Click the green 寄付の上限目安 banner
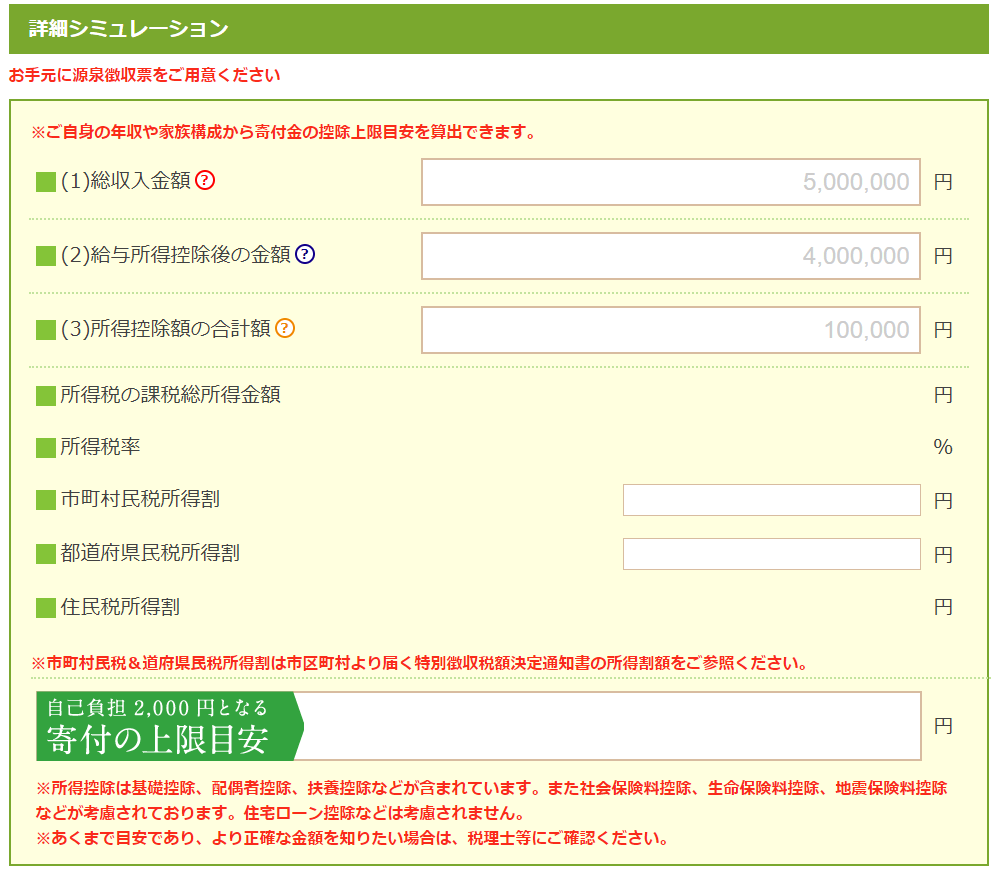Image resolution: width=998 pixels, height=874 pixels. [x=170, y=726]
